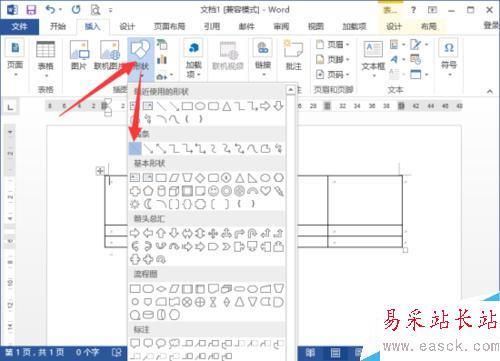
Task: Insert a chart using the bar chart icon
Action: click(x=162, y=60)
